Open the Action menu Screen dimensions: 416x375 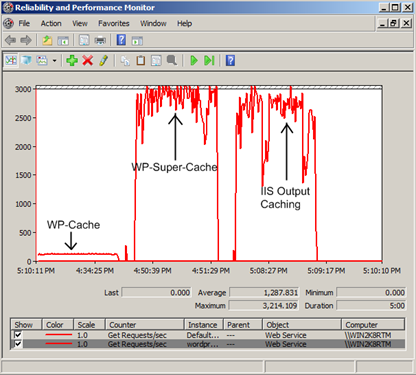pyautogui.click(x=51, y=23)
